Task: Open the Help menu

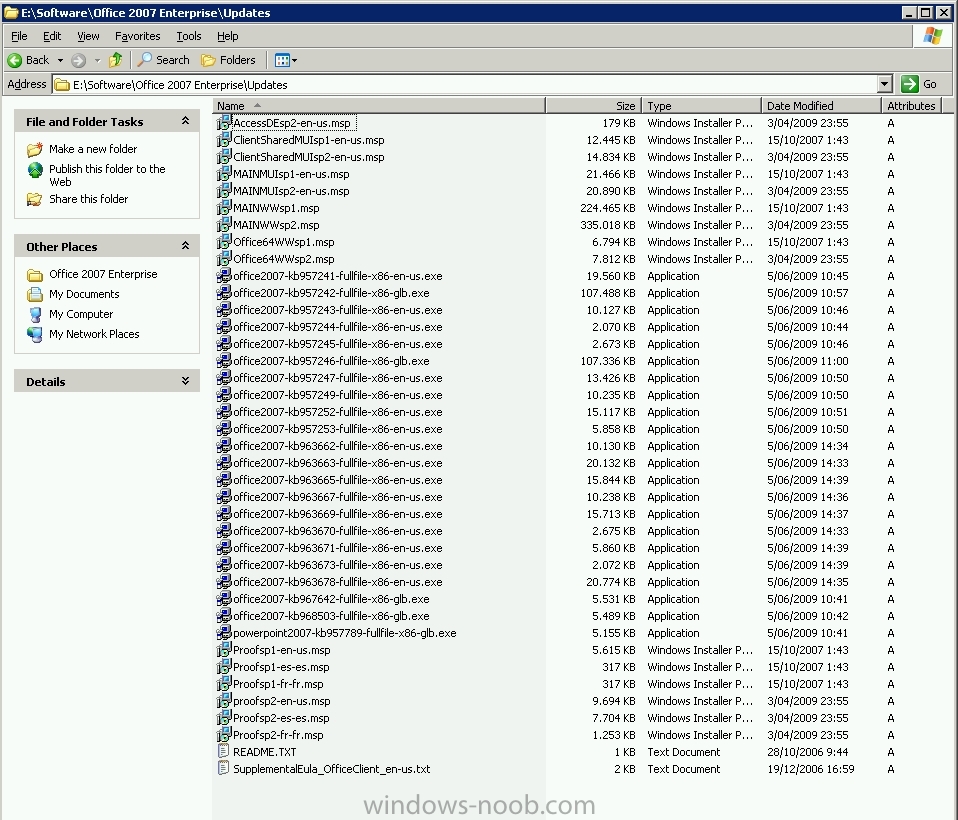Action: point(228,36)
